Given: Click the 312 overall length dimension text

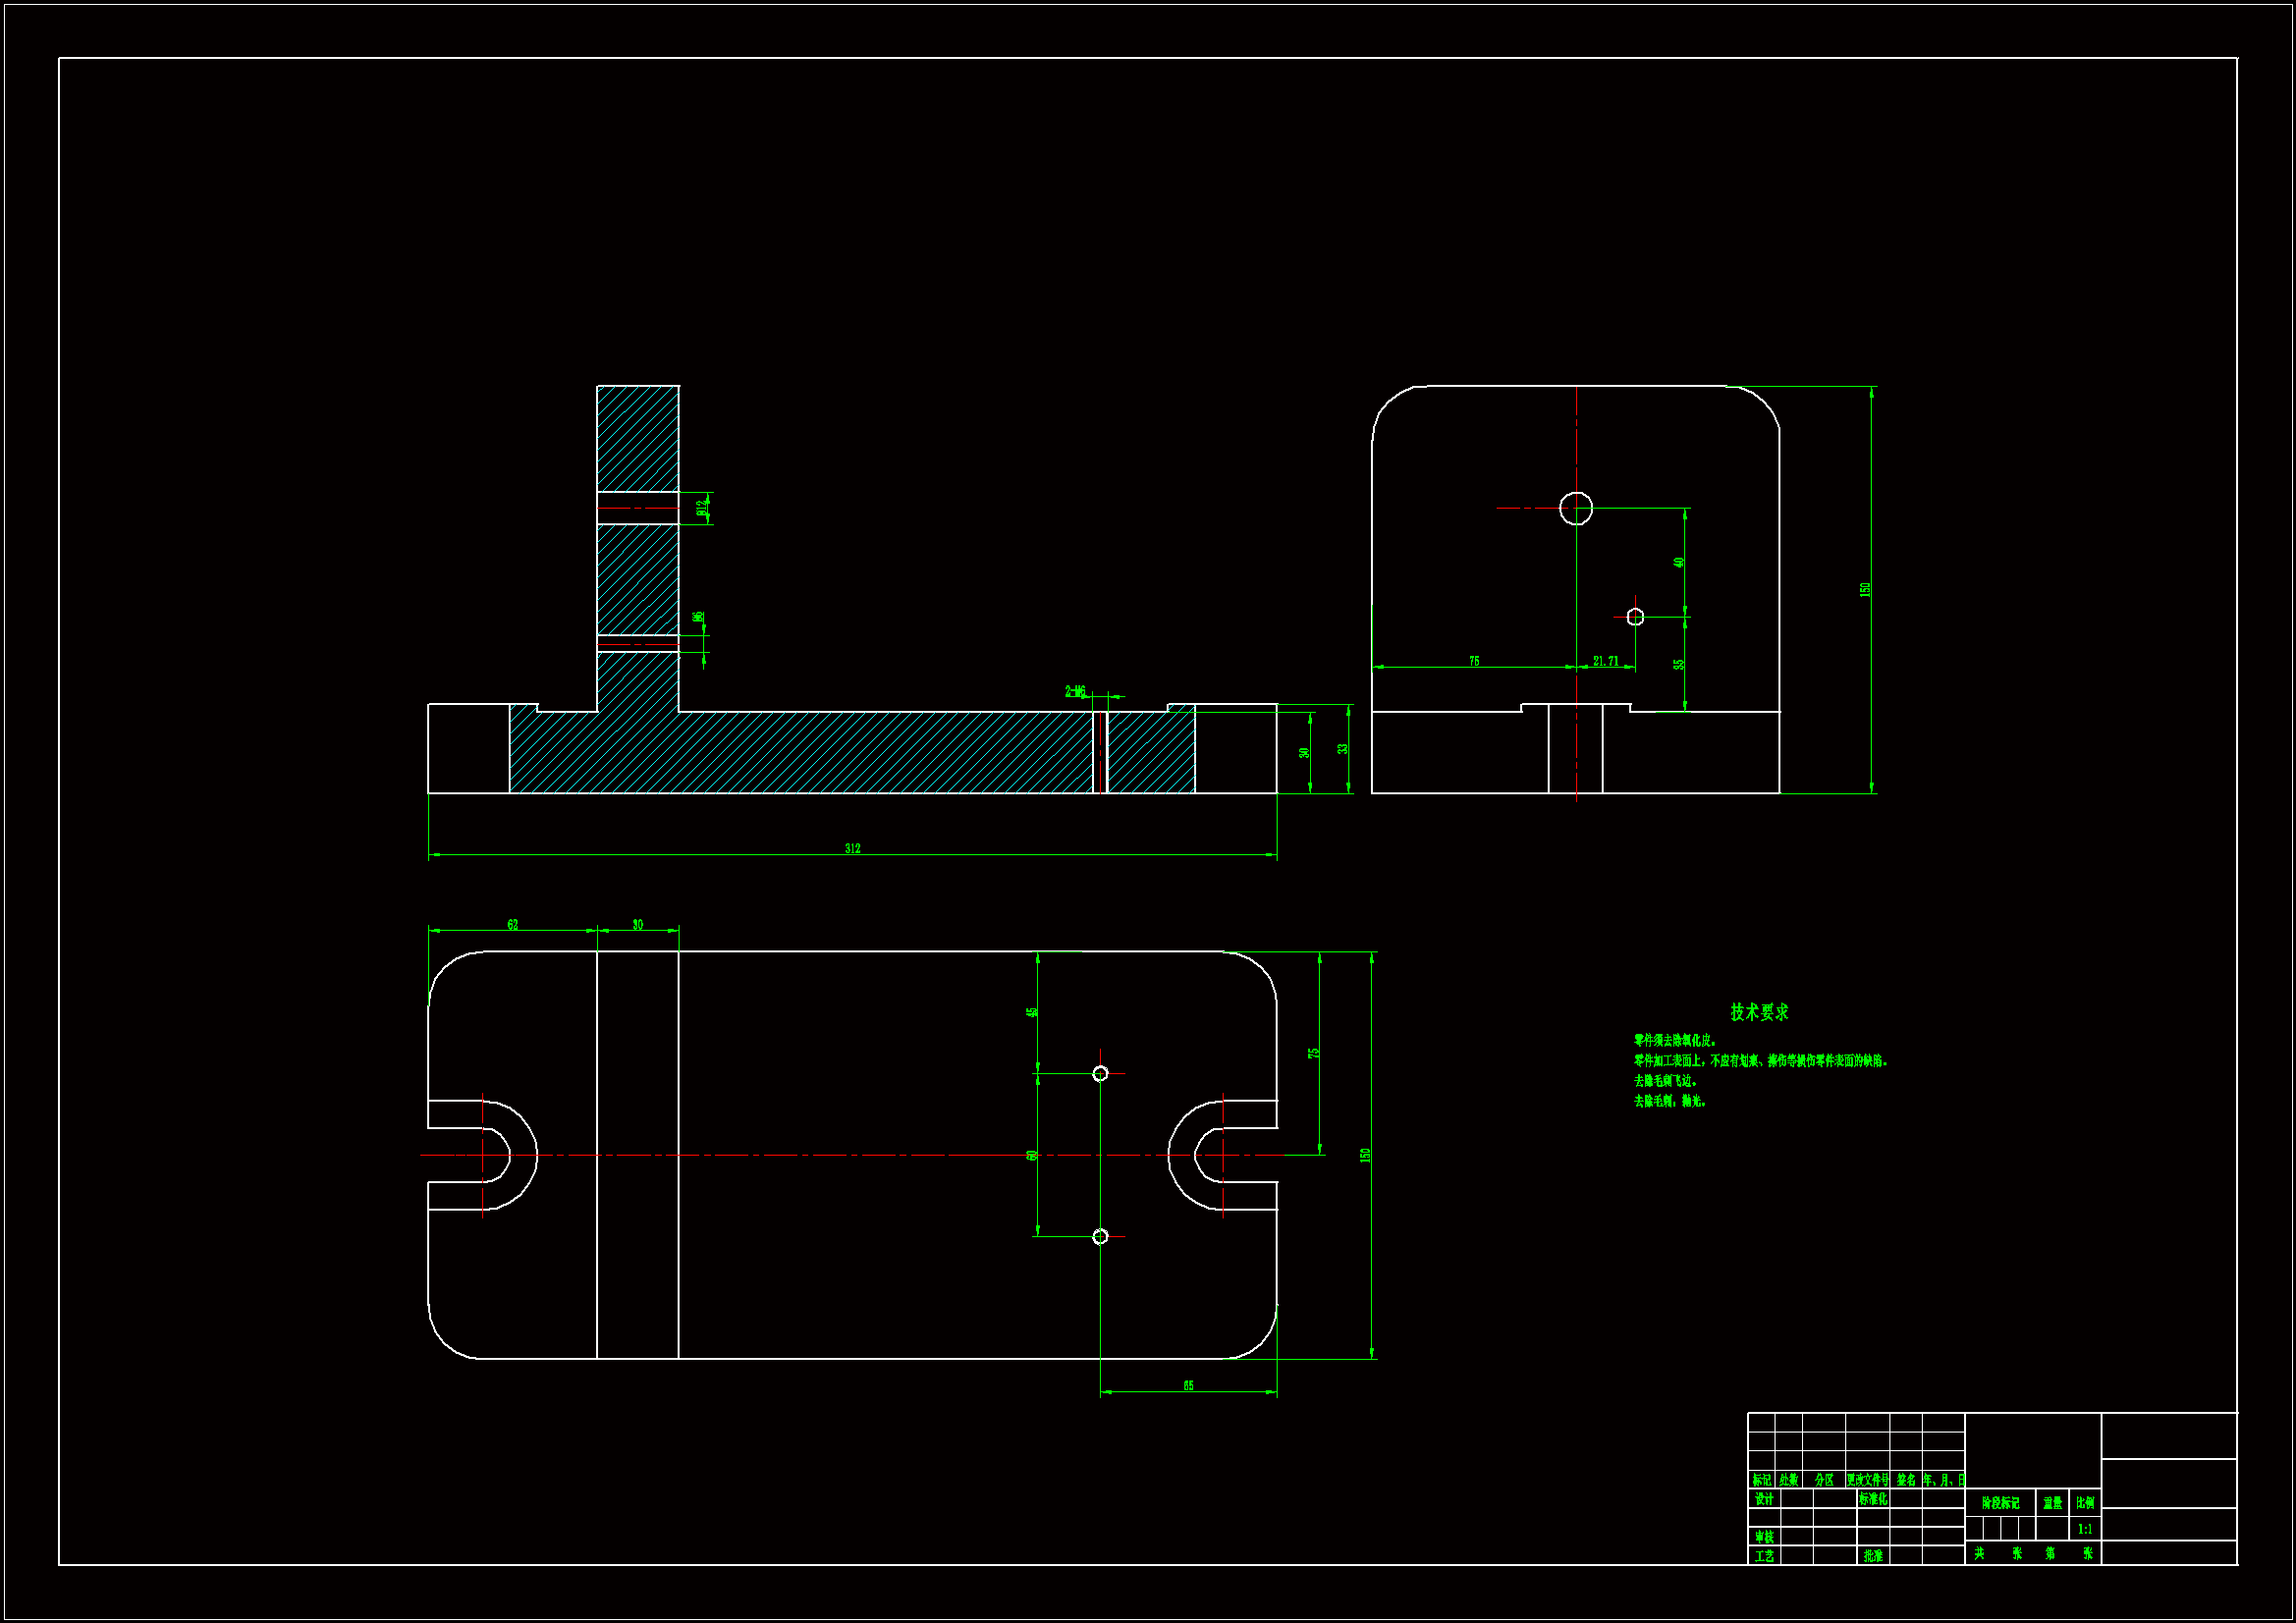Looking at the screenshot, I should (x=852, y=849).
